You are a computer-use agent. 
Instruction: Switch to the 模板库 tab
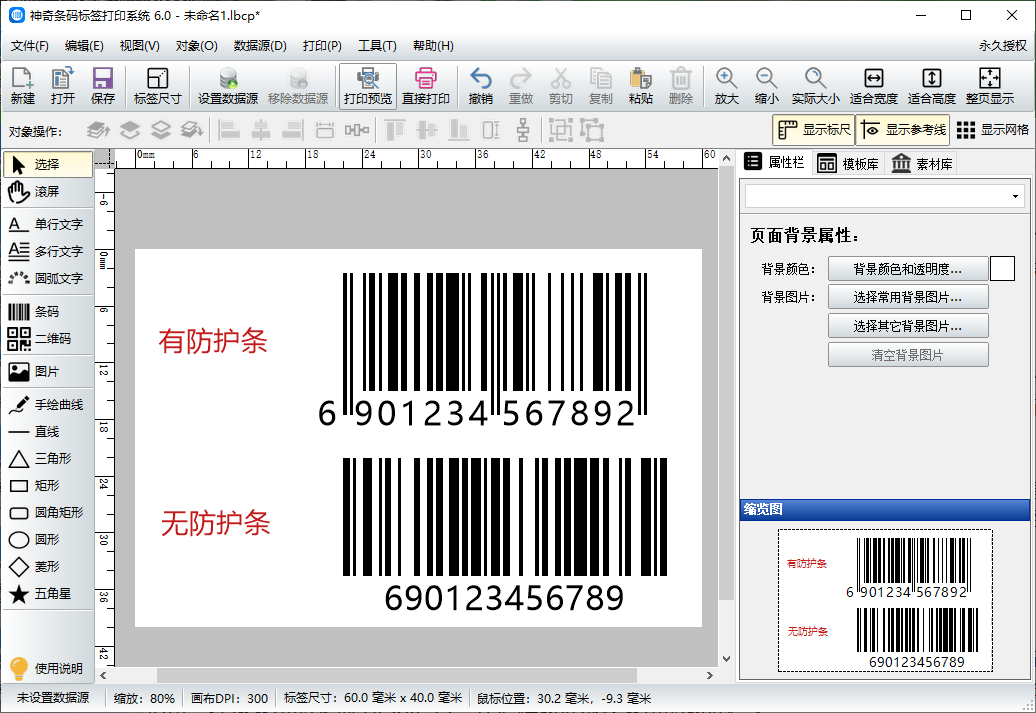tap(848, 163)
